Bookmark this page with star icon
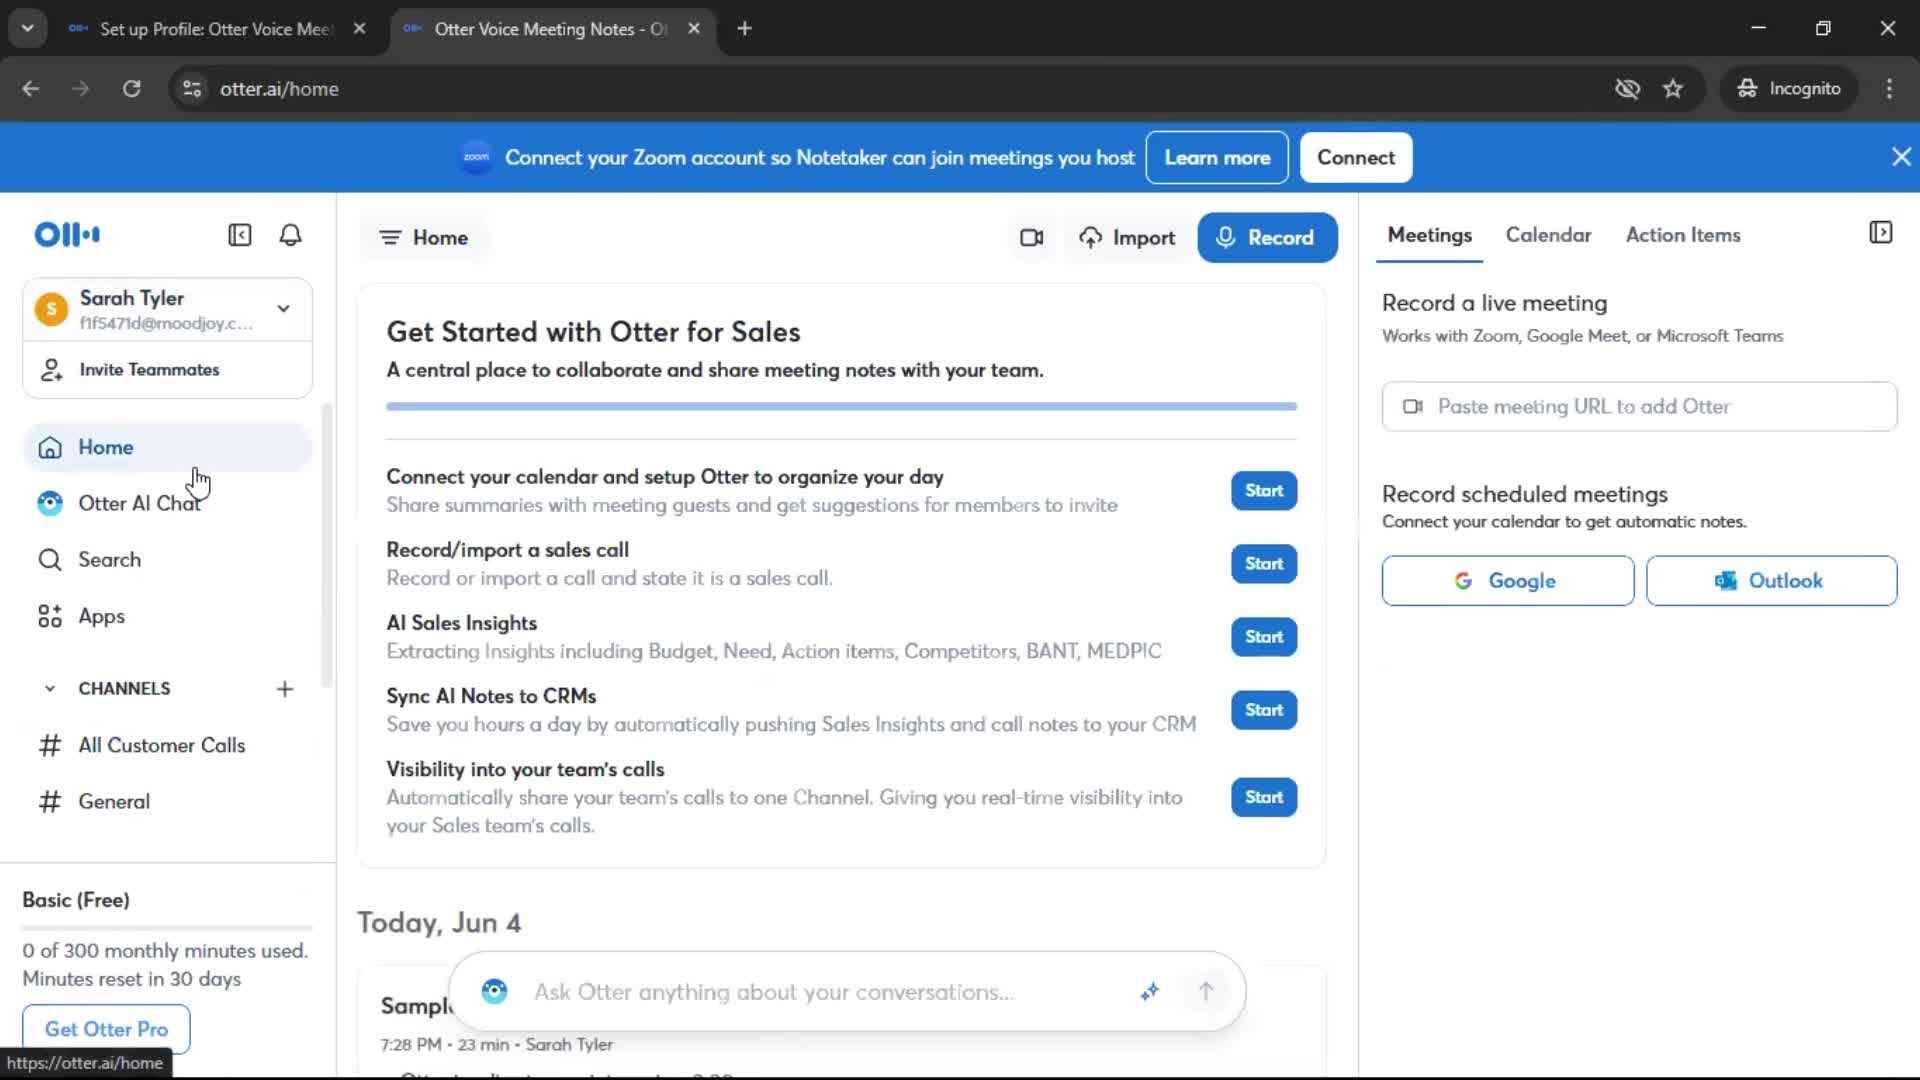The image size is (1920, 1080). pos(1673,89)
